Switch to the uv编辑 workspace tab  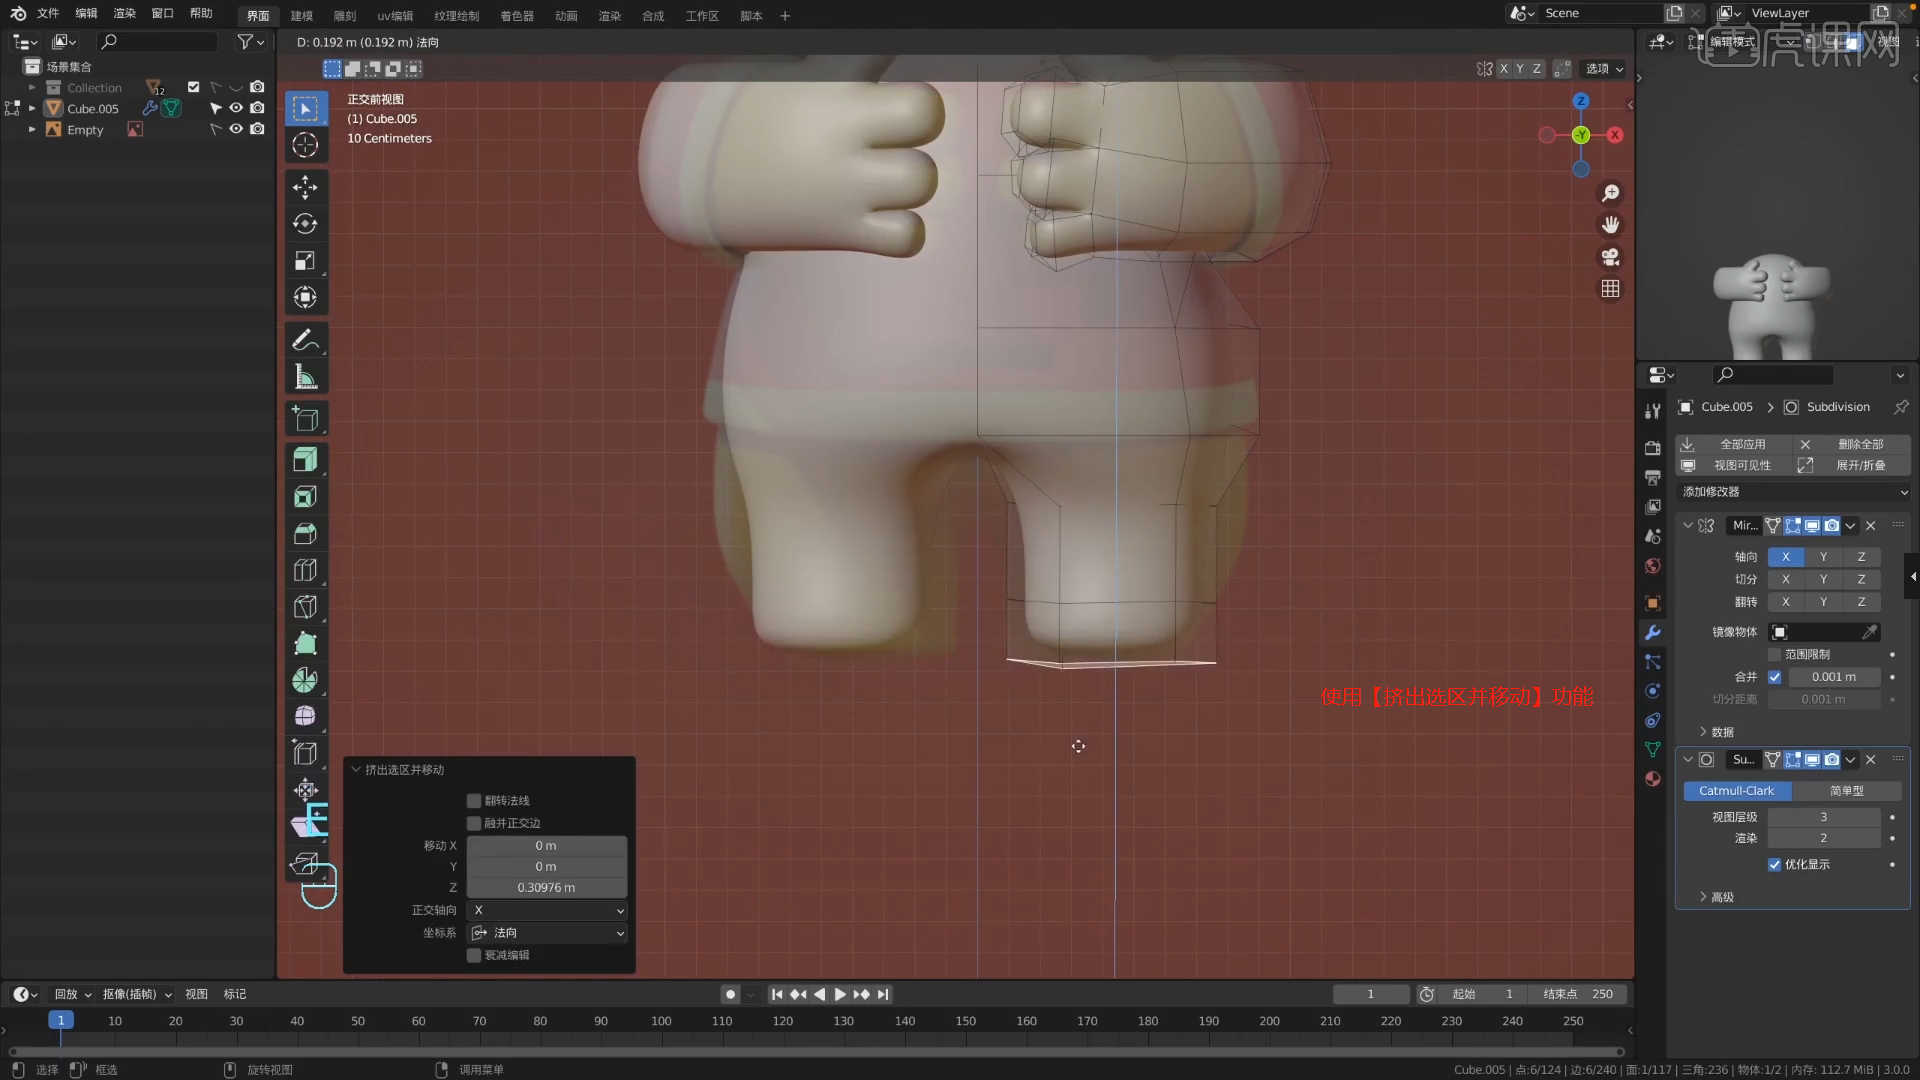click(395, 16)
